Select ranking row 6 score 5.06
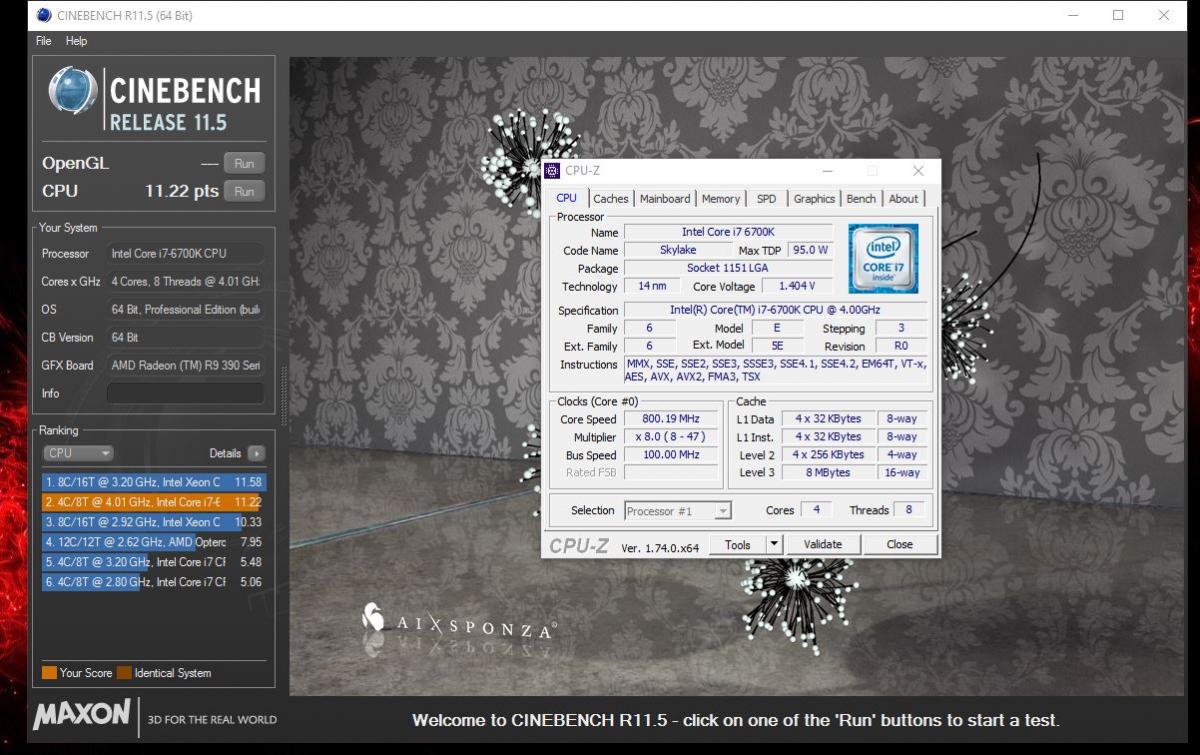Viewport: 1200px width, 755px height. coord(154,582)
